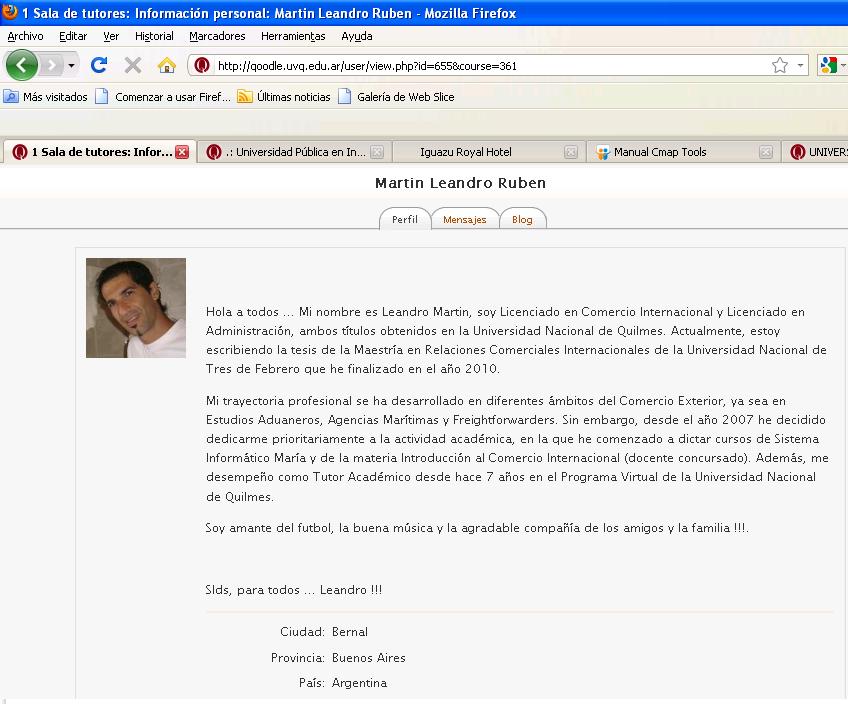Open the Editar menu

tap(73, 36)
